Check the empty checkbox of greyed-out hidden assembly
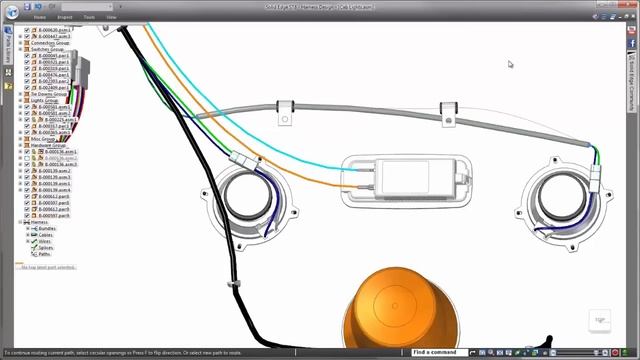640x360 pixels. coord(27,158)
